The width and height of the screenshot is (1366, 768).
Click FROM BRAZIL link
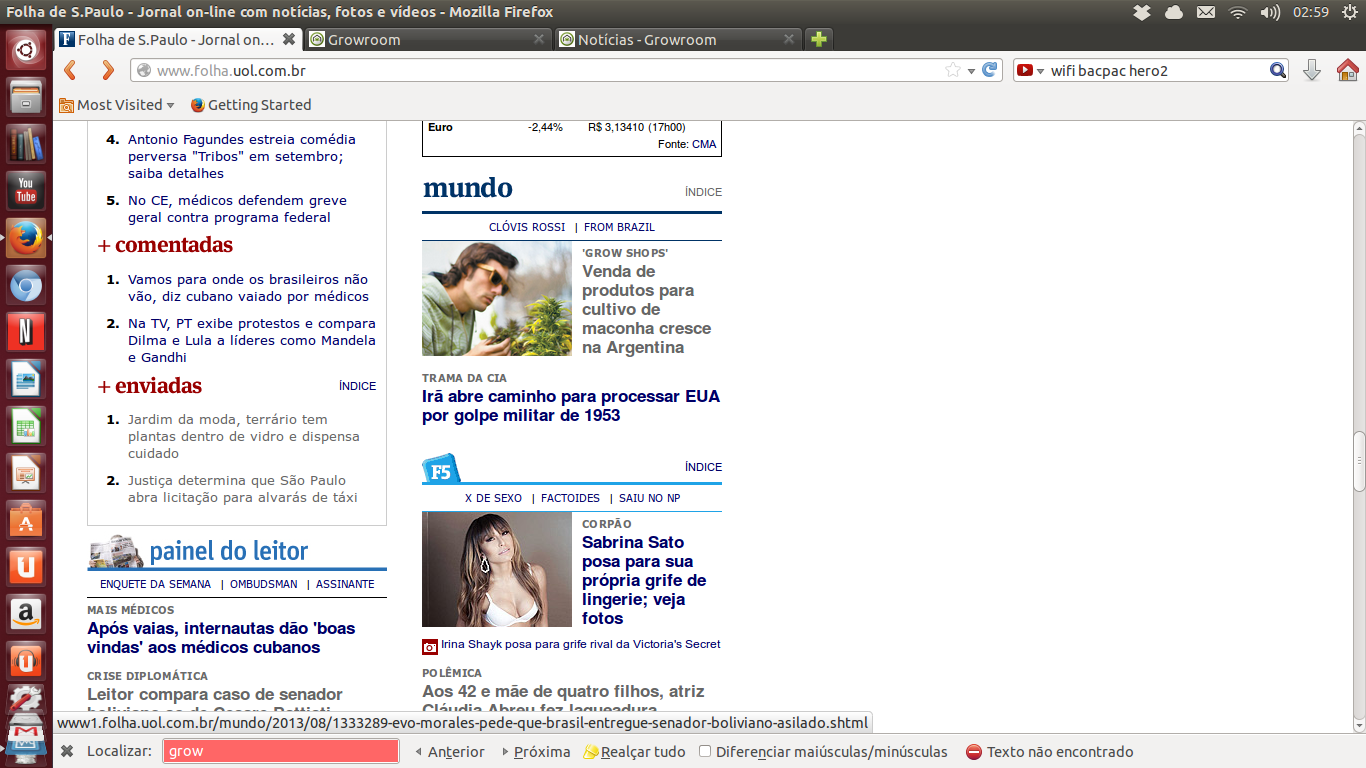click(620, 227)
